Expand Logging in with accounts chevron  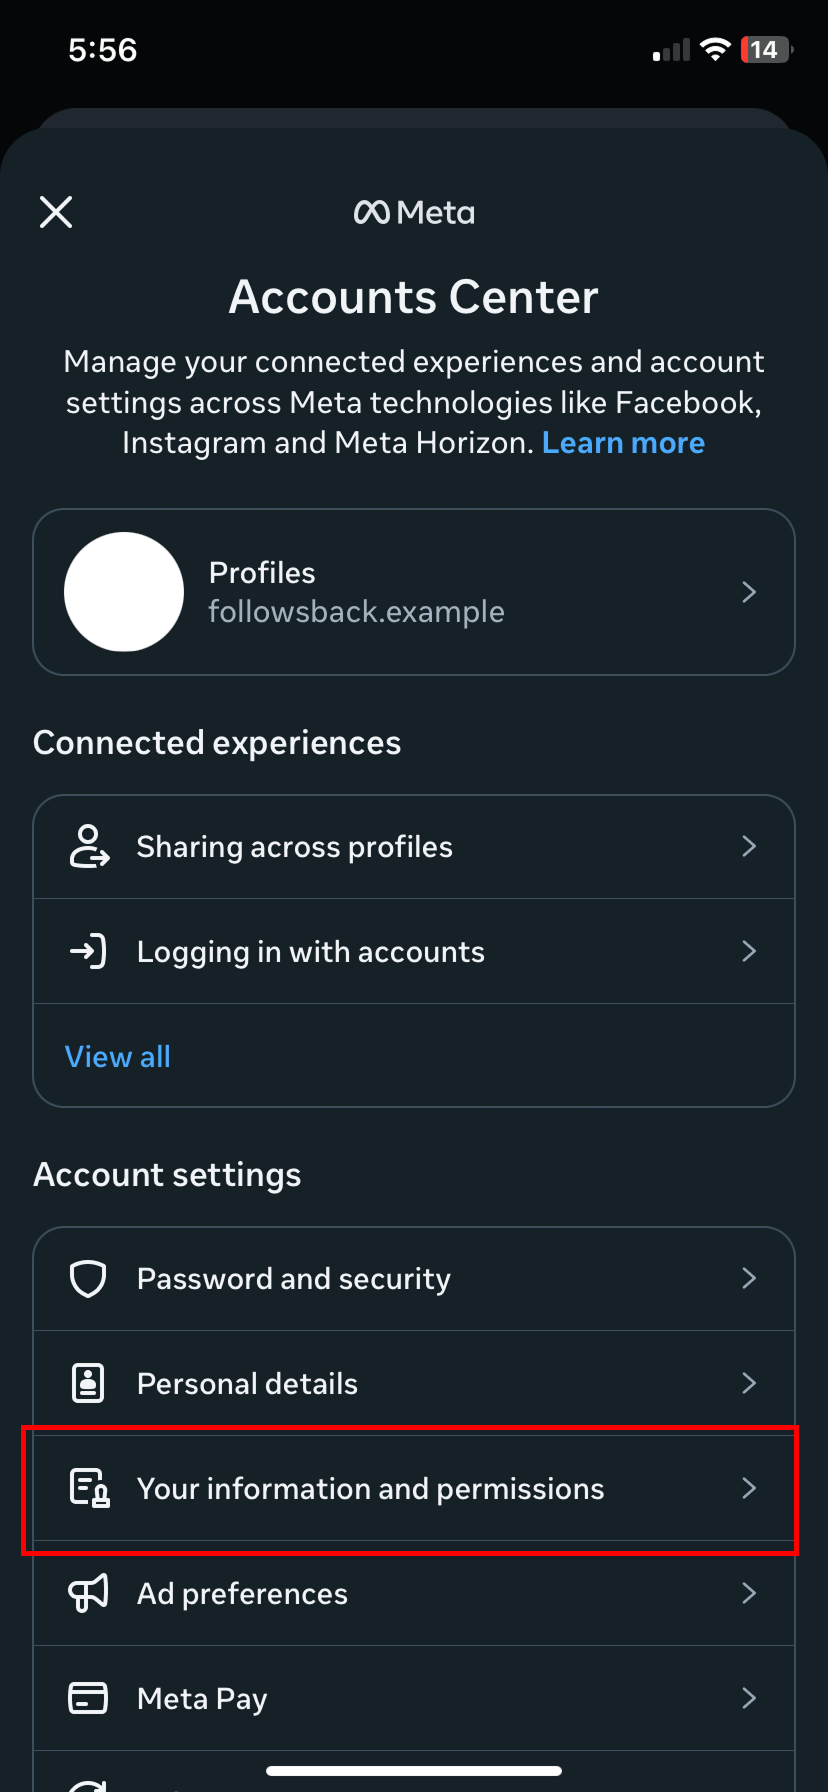click(x=749, y=951)
